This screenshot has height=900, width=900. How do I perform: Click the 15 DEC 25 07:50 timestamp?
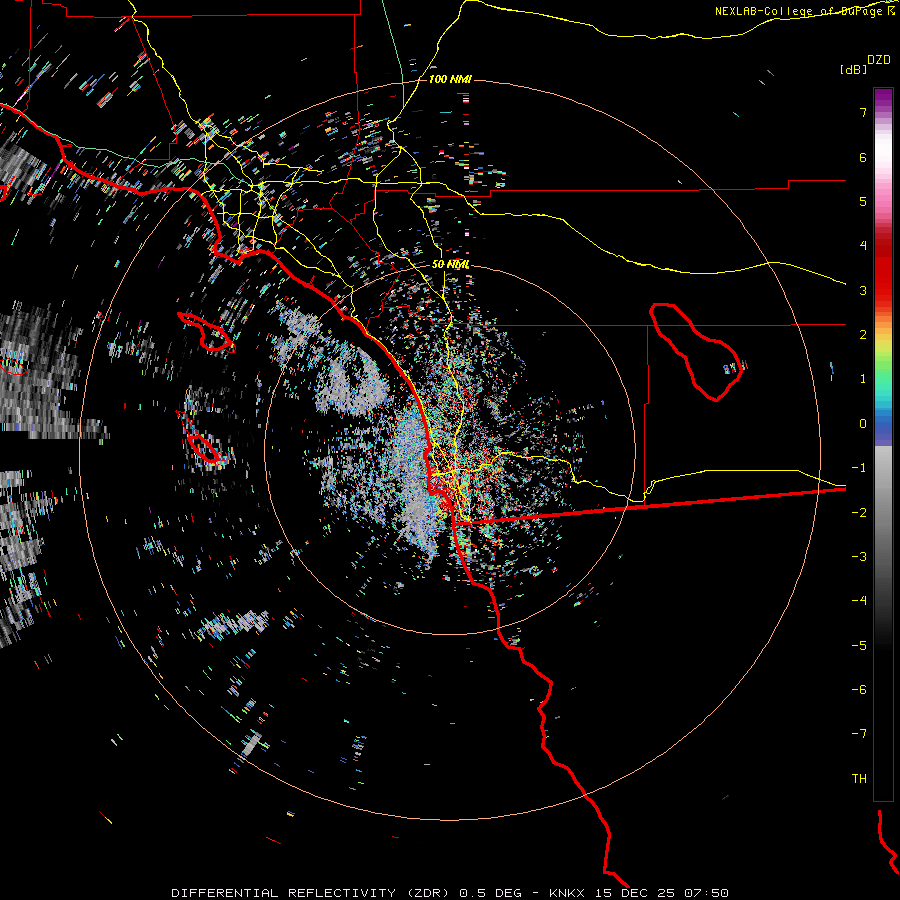click(662, 893)
